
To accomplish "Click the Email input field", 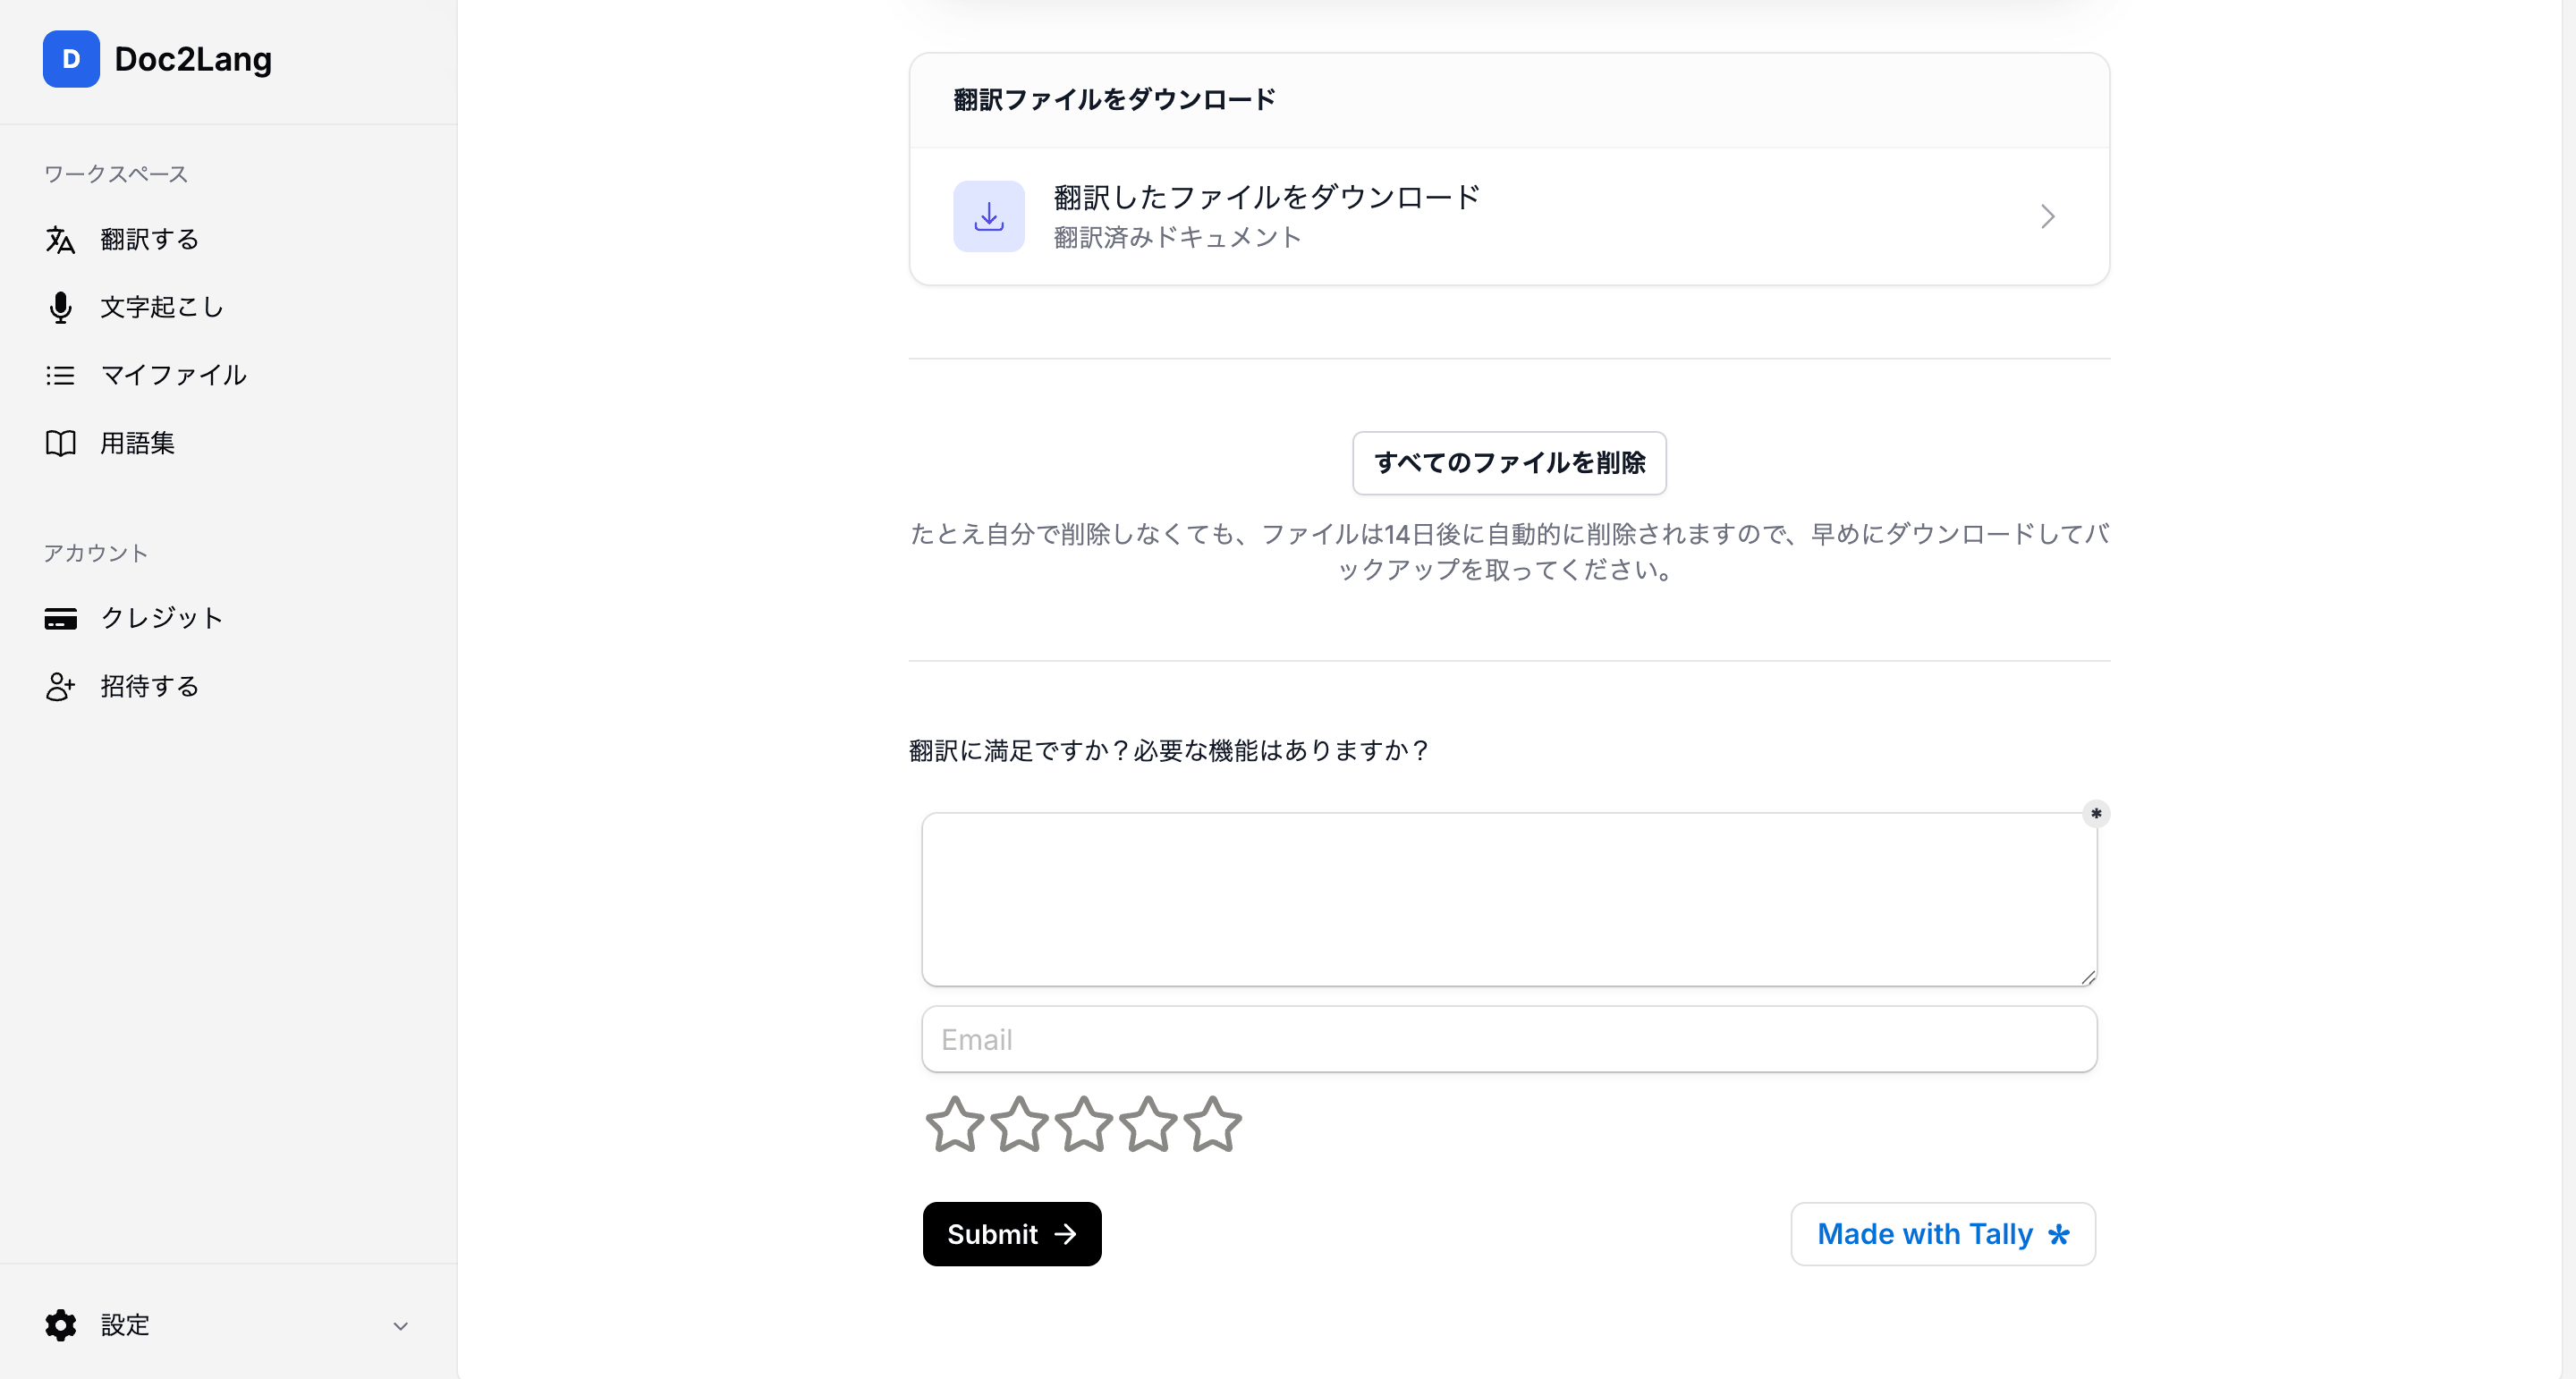I will click(x=1509, y=1040).
